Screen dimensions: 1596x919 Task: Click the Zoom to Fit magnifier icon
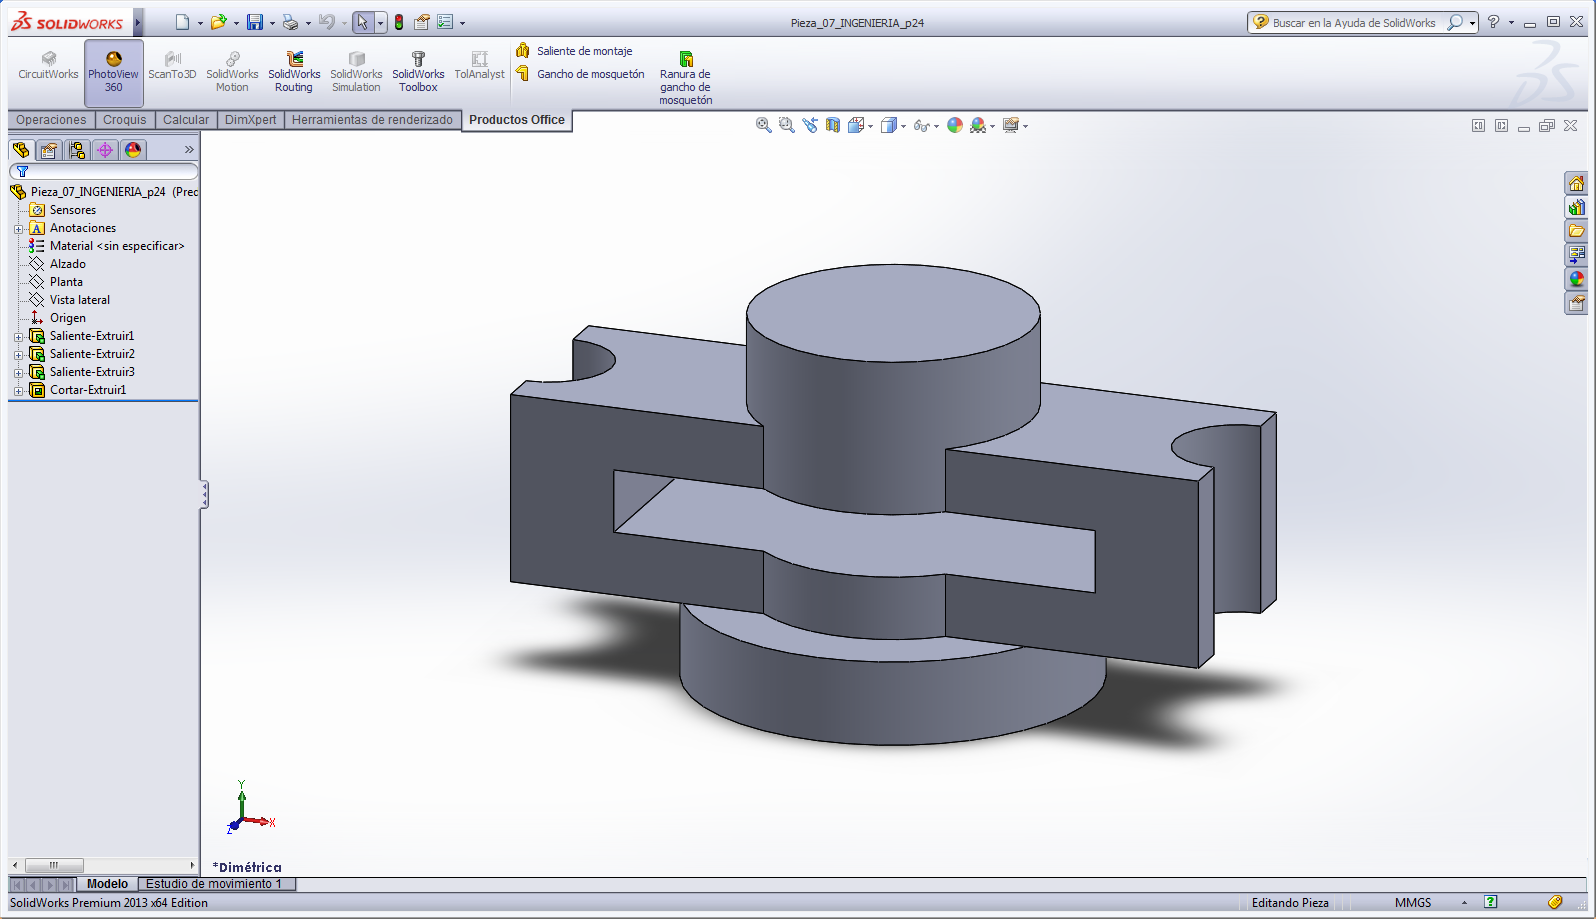tap(763, 125)
